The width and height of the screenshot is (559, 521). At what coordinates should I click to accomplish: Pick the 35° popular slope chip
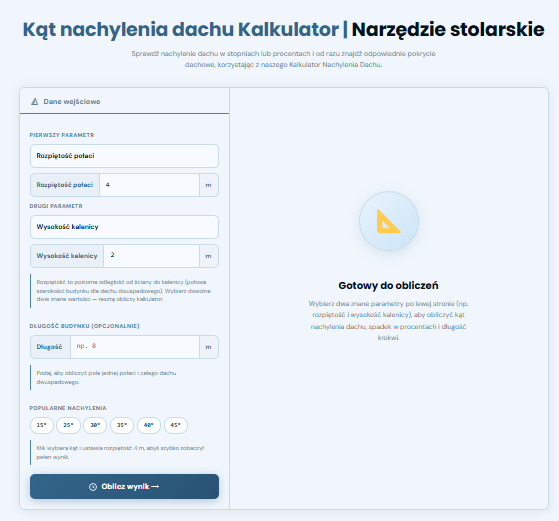[x=122, y=425]
